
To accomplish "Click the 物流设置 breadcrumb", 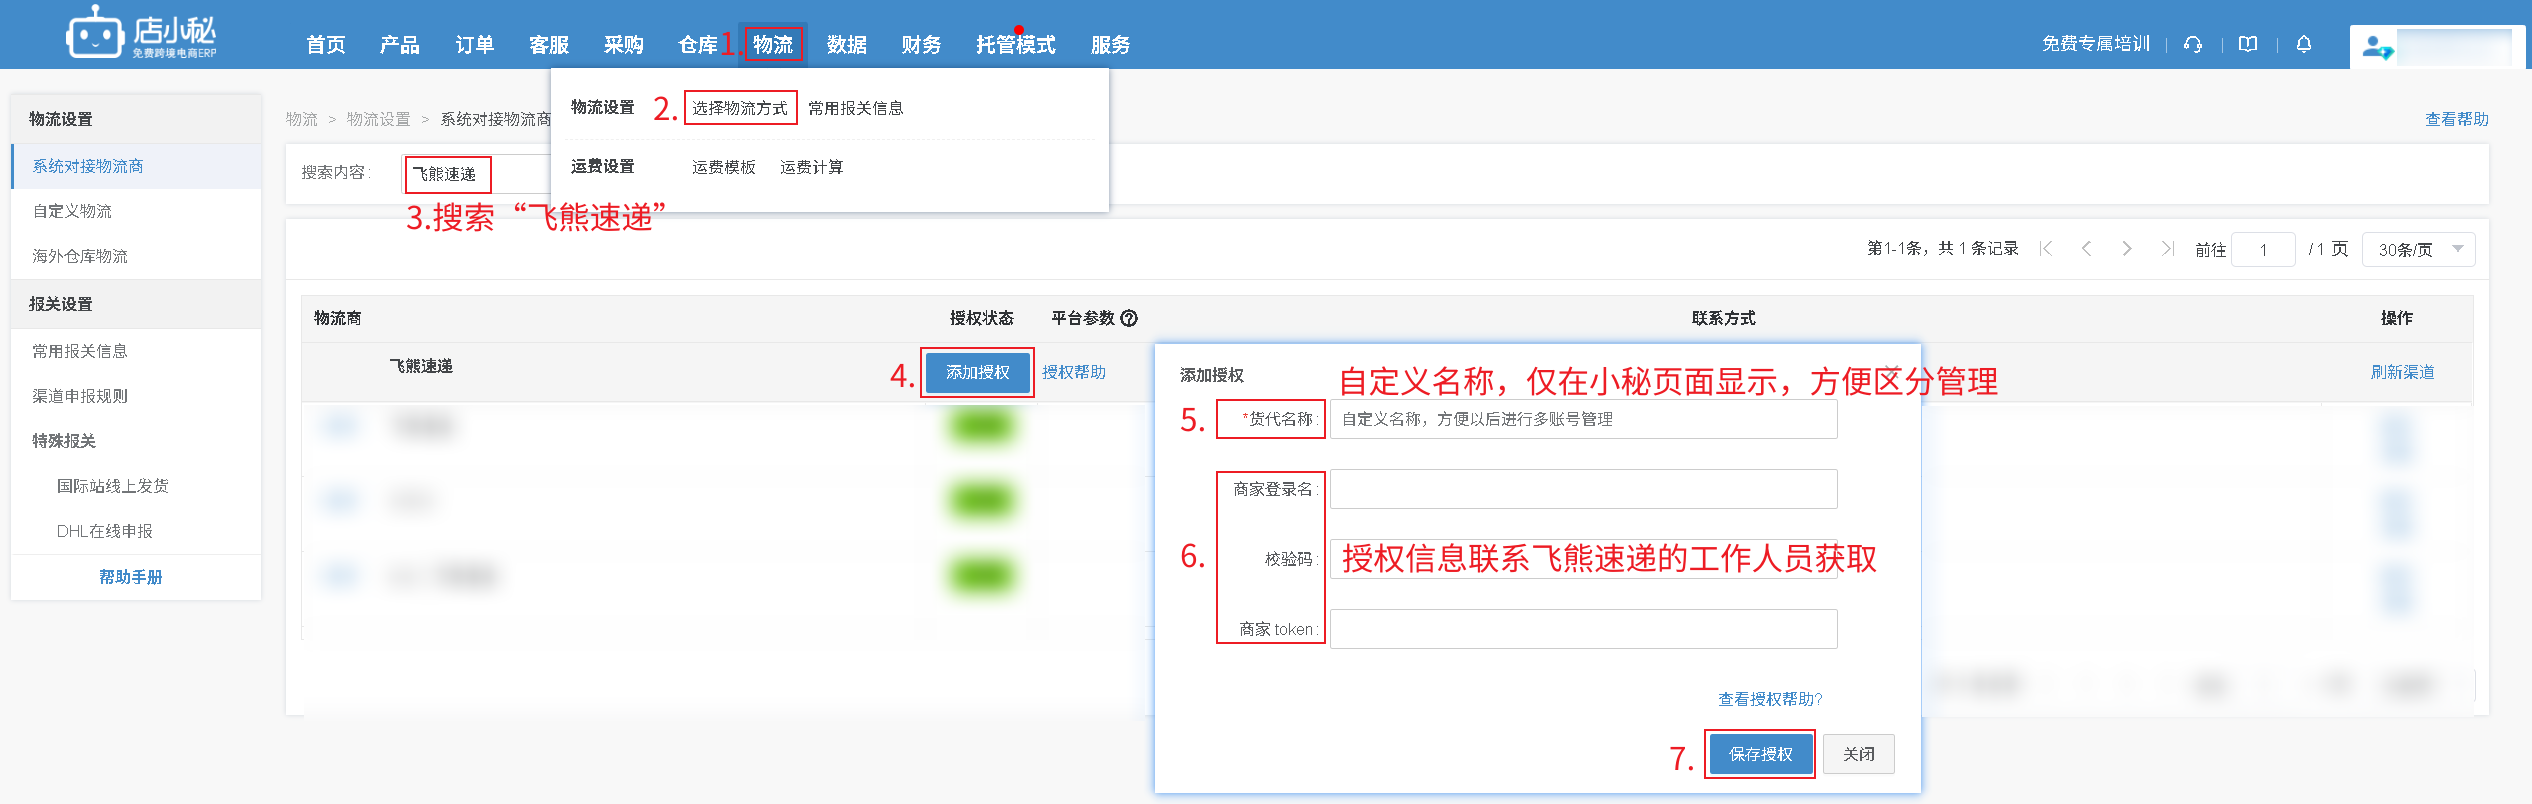I will (x=379, y=119).
